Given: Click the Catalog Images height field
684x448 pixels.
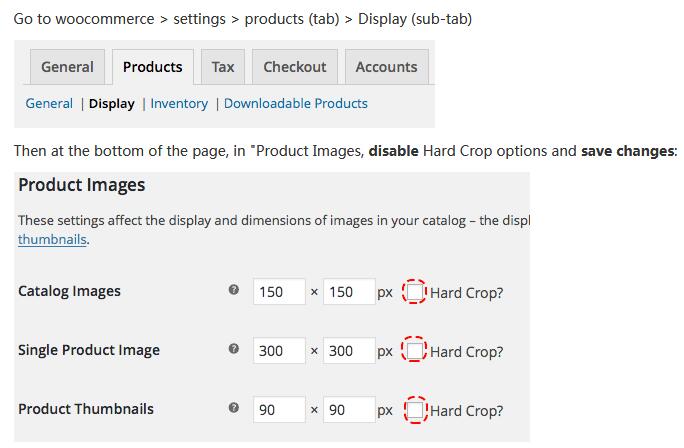Looking at the screenshot, I should tap(349, 291).
